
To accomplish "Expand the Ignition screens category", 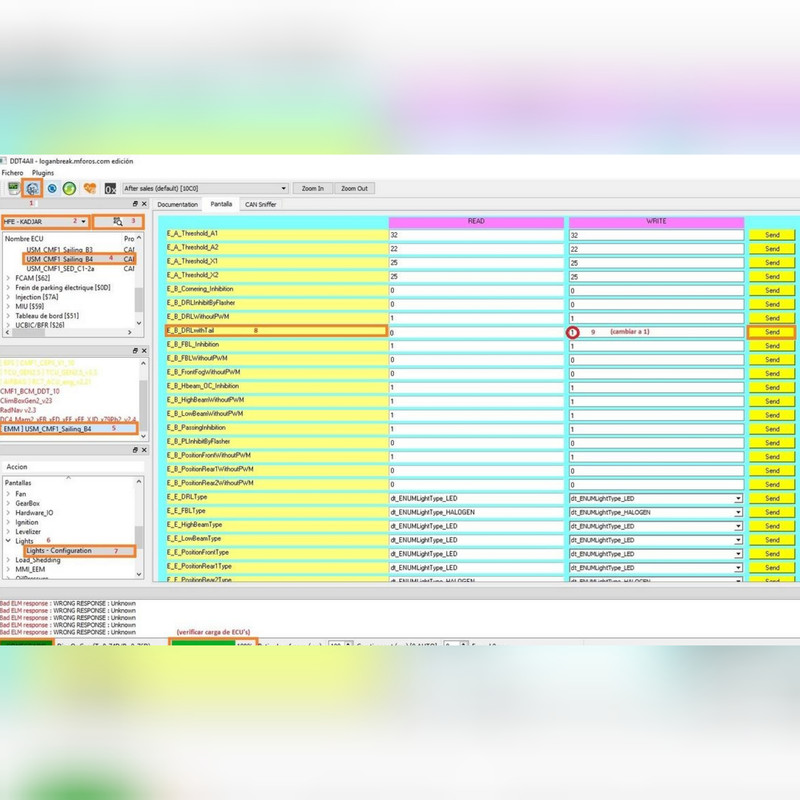I will click(x=8, y=522).
